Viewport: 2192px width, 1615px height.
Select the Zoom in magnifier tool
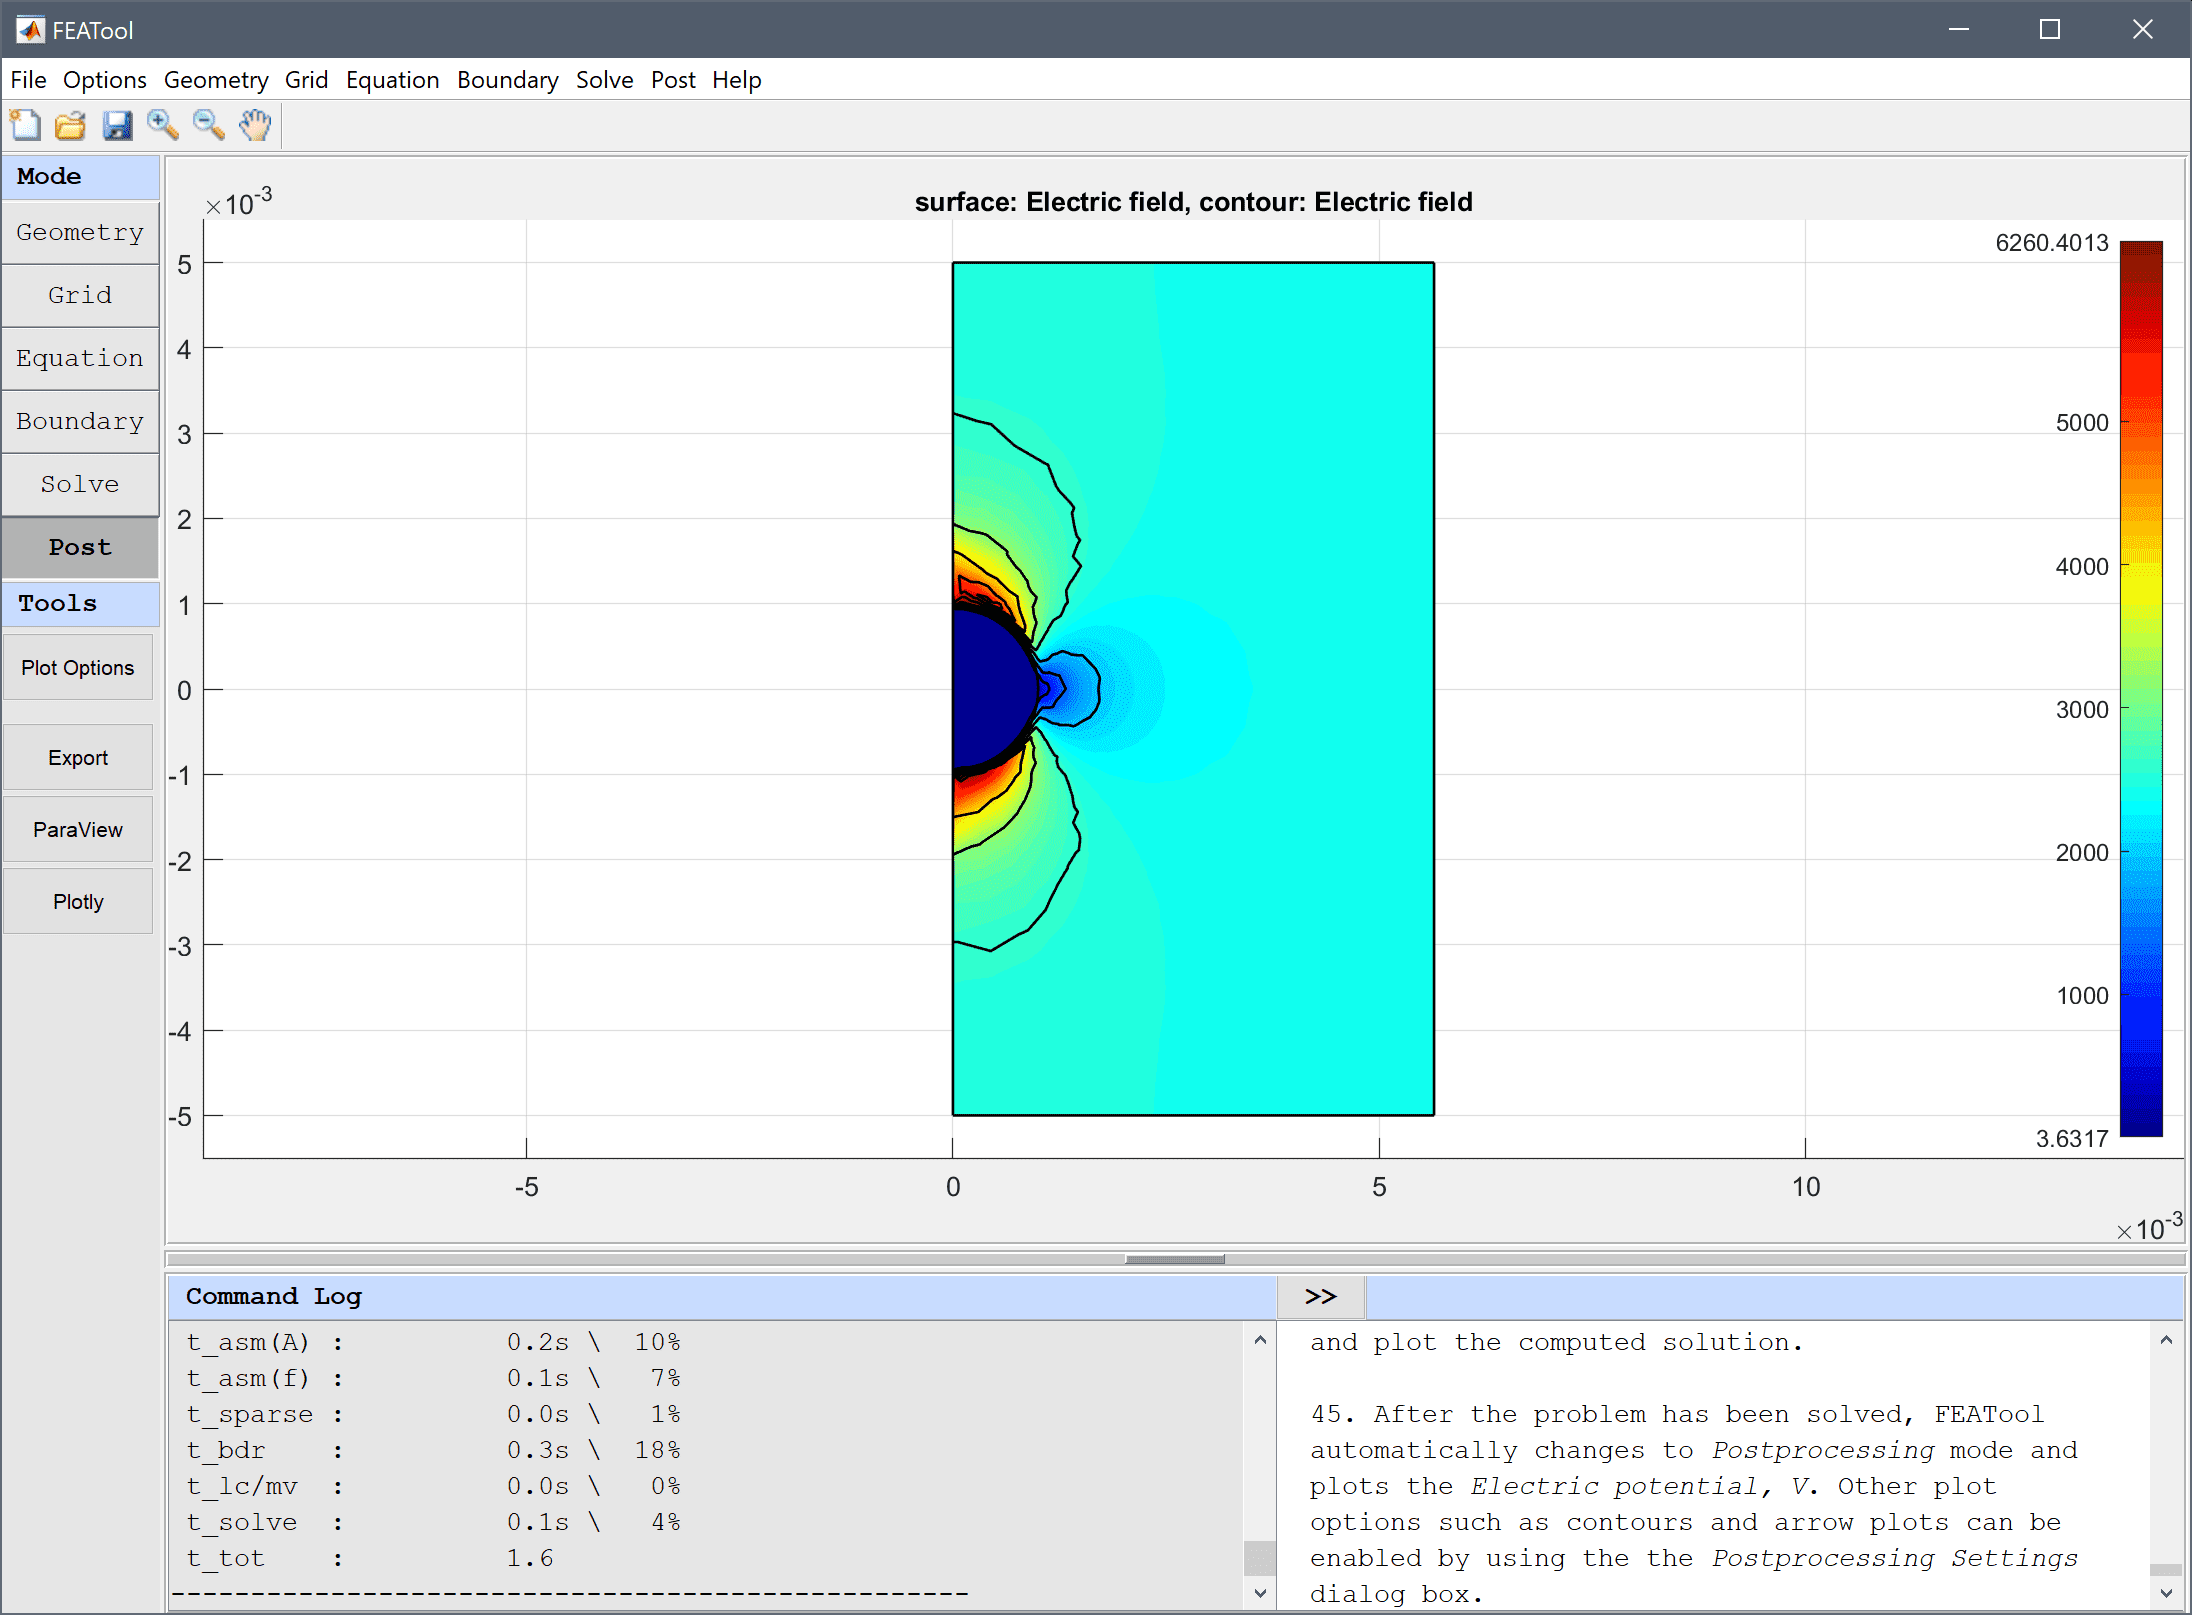click(163, 125)
